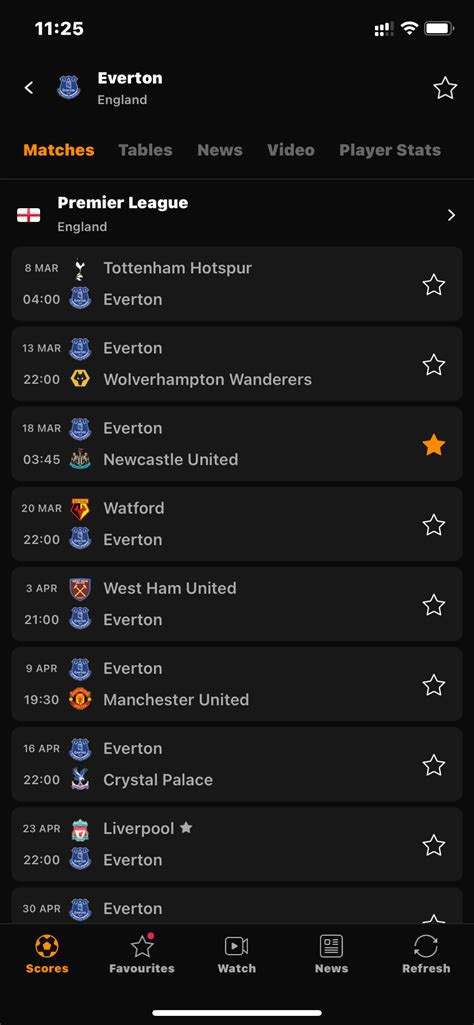The width and height of the screenshot is (474, 1025).
Task: Open the Video tab
Action: (291, 150)
